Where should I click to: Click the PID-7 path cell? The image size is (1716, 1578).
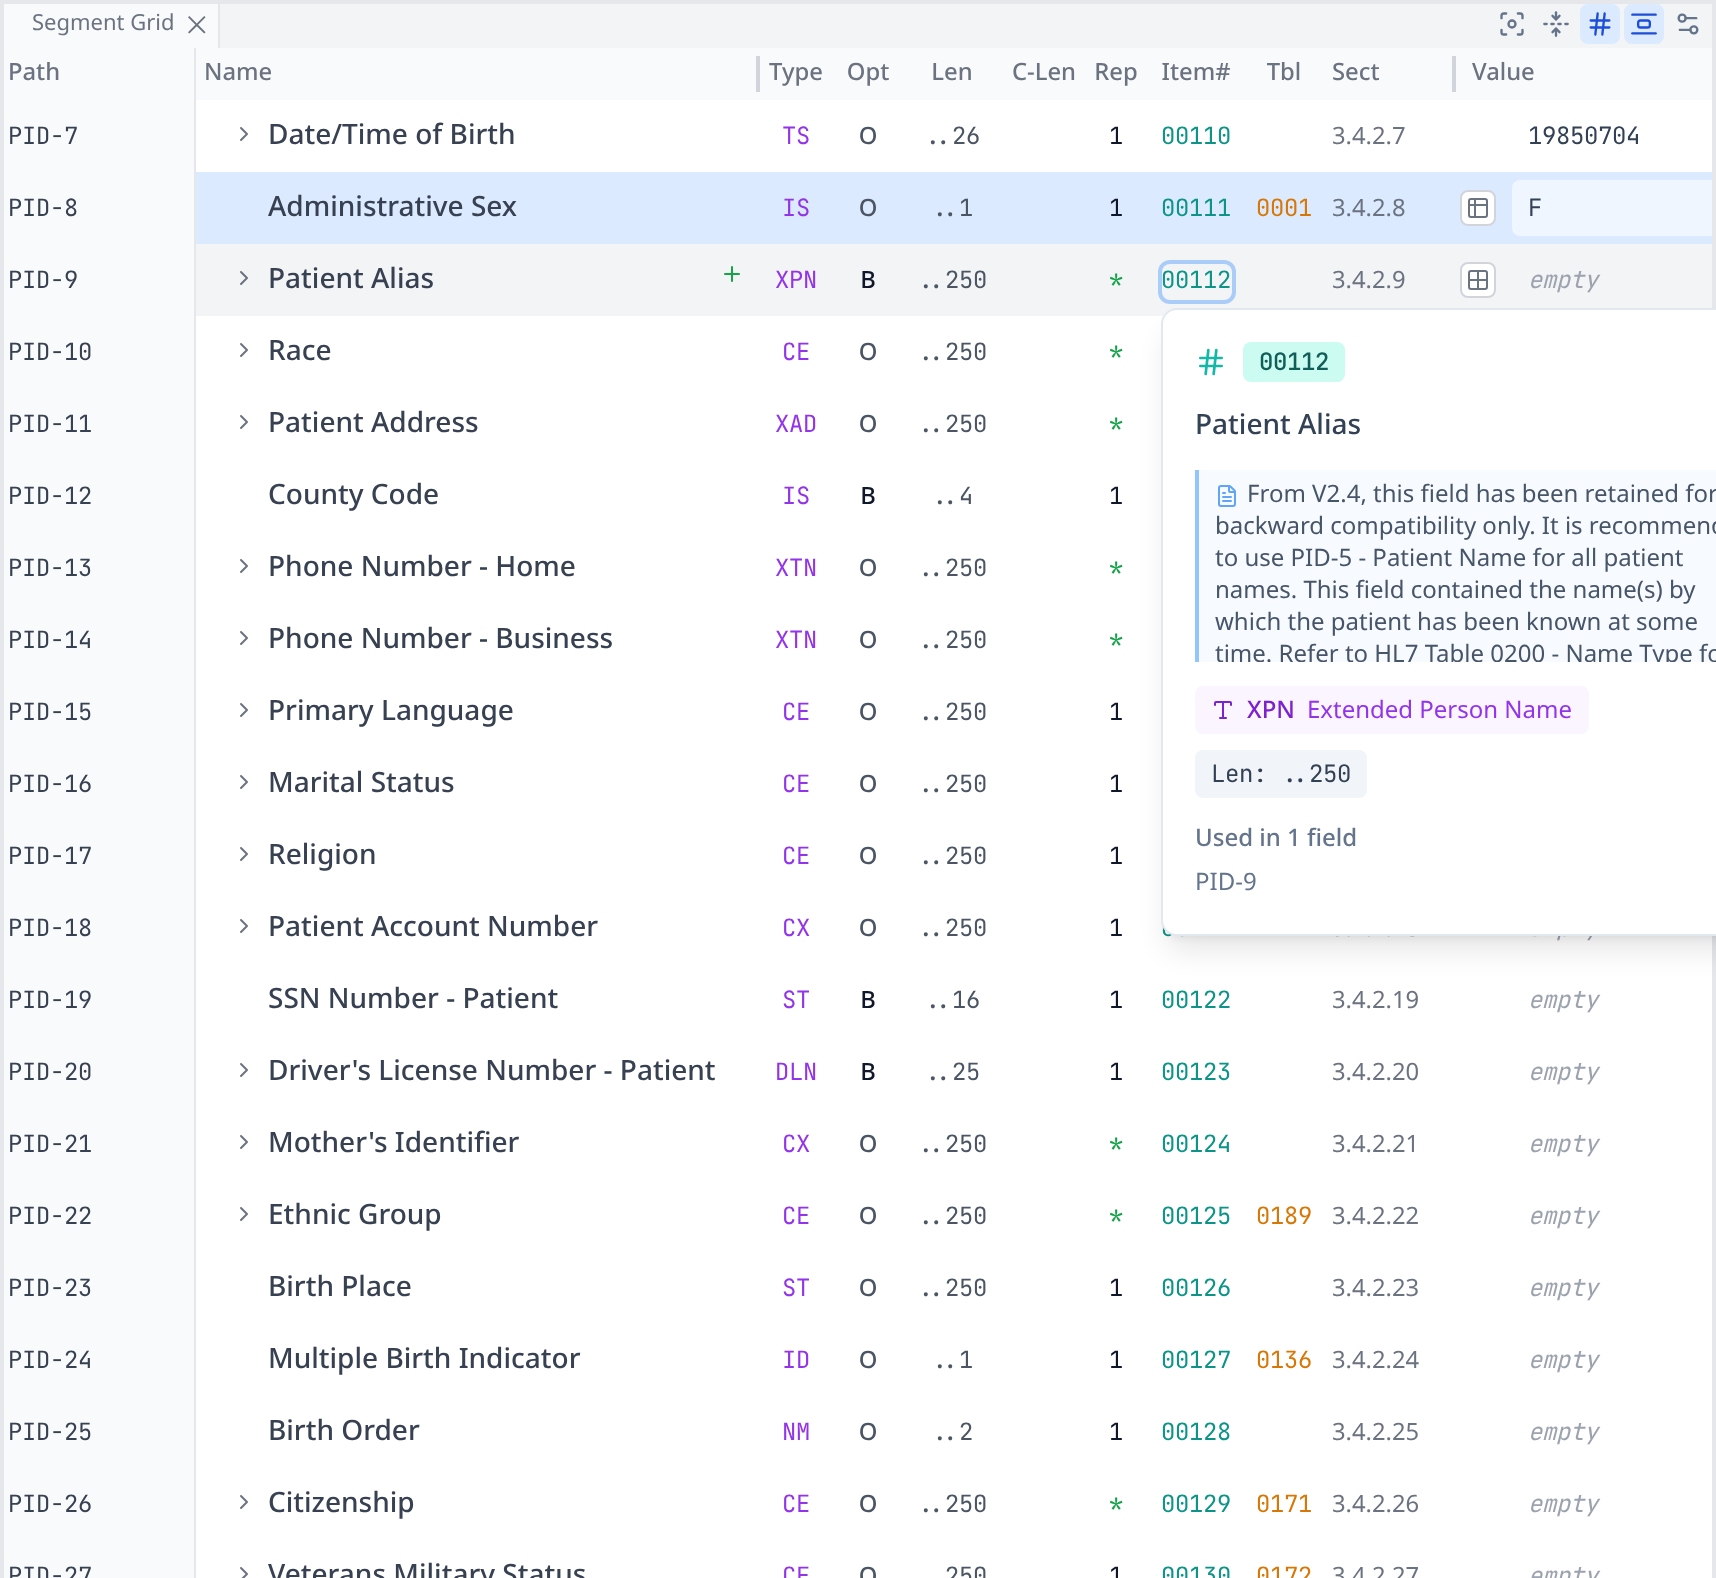tap(43, 136)
